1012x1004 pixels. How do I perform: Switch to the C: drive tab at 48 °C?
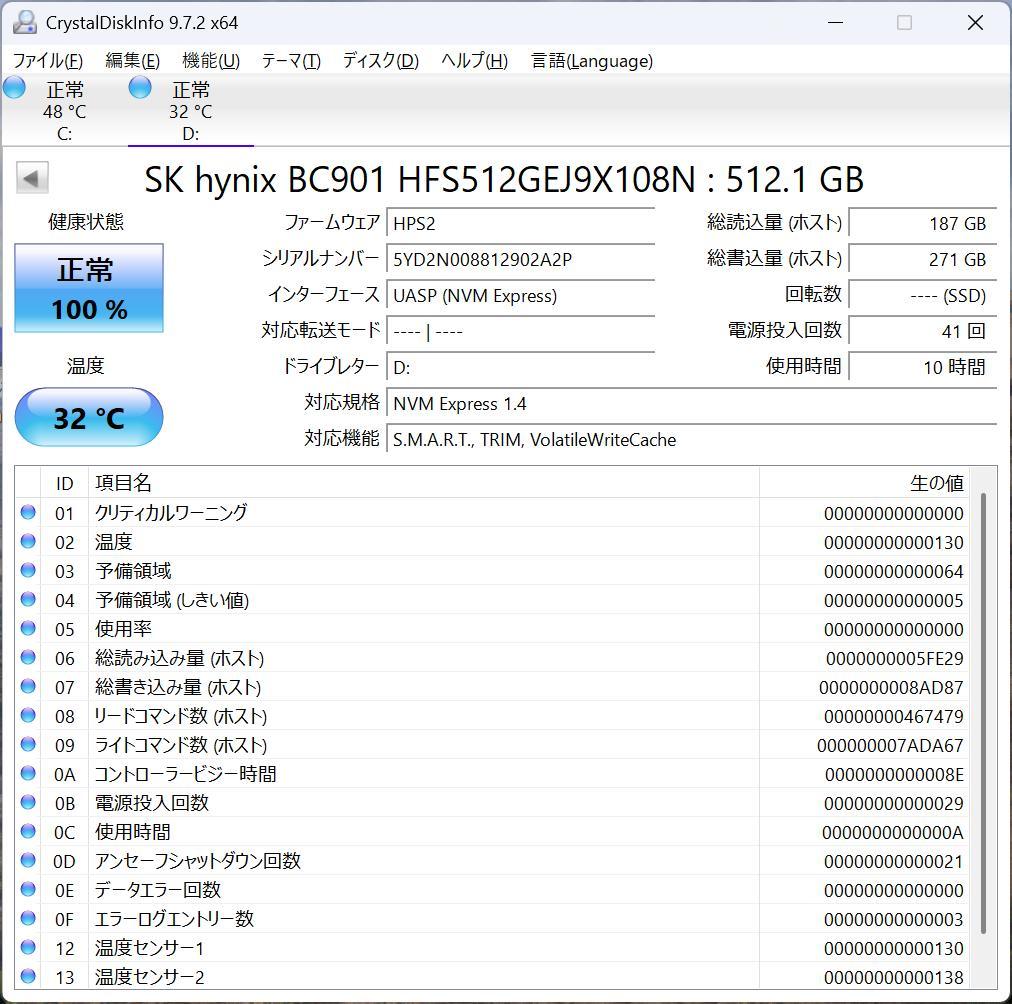(64, 110)
